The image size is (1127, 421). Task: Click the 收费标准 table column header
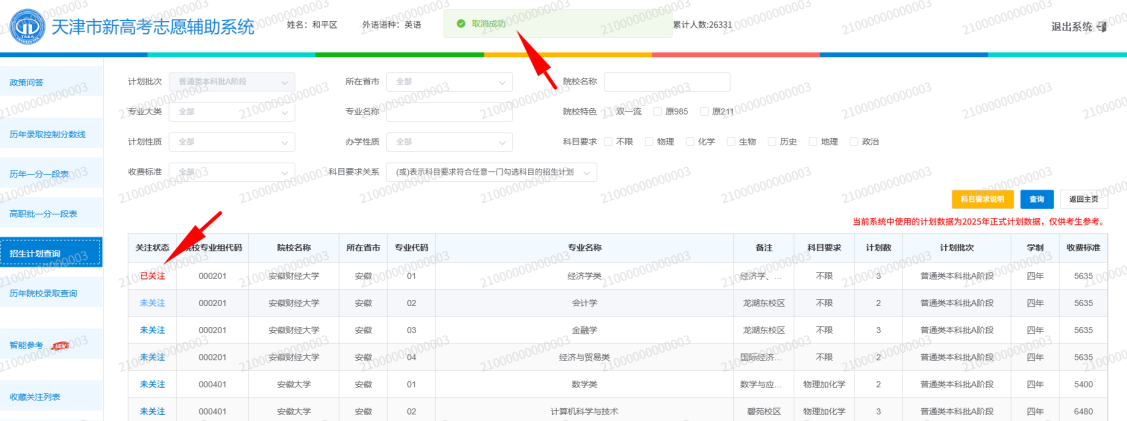pos(1083,248)
